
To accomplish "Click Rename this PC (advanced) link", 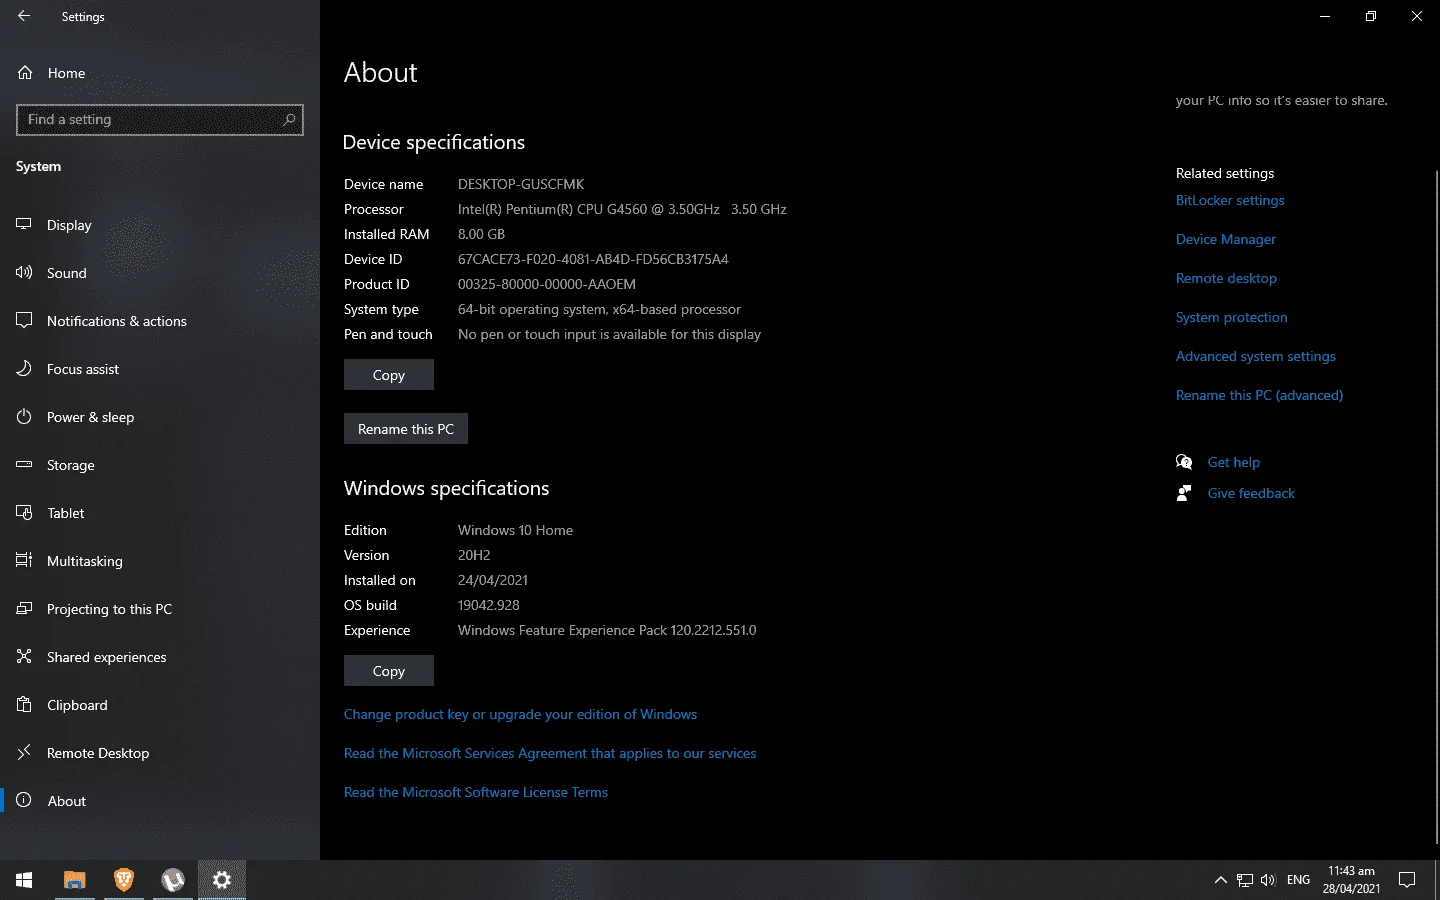I will click(x=1260, y=395).
